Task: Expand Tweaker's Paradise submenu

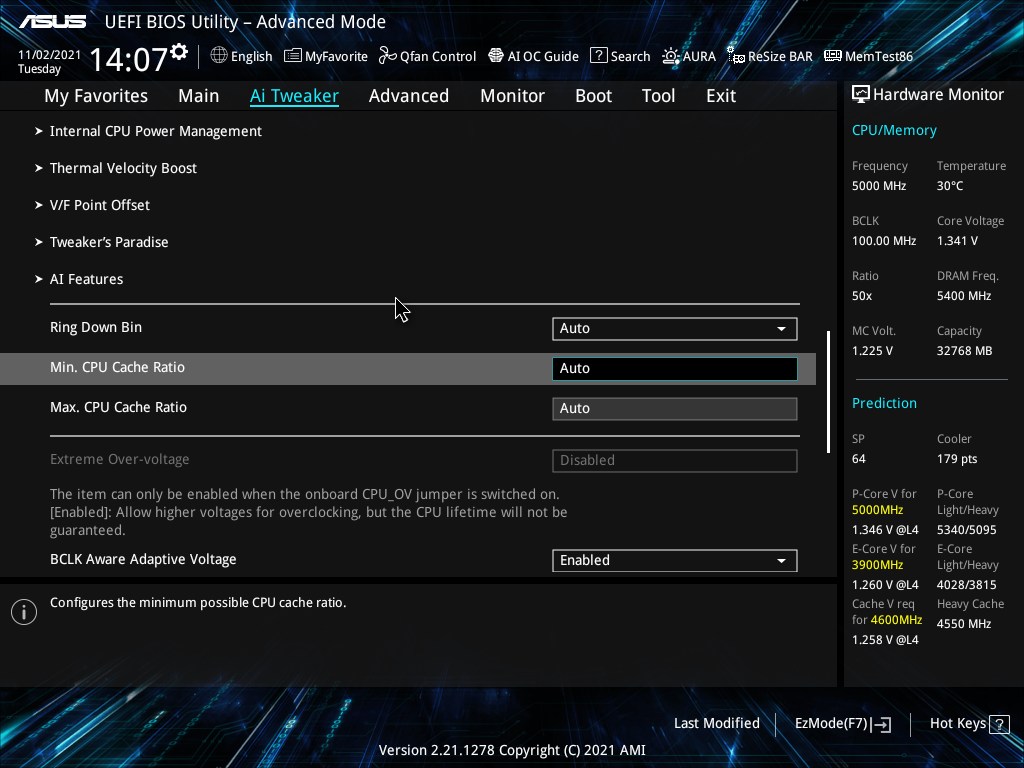Action: pyautogui.click(x=108, y=242)
